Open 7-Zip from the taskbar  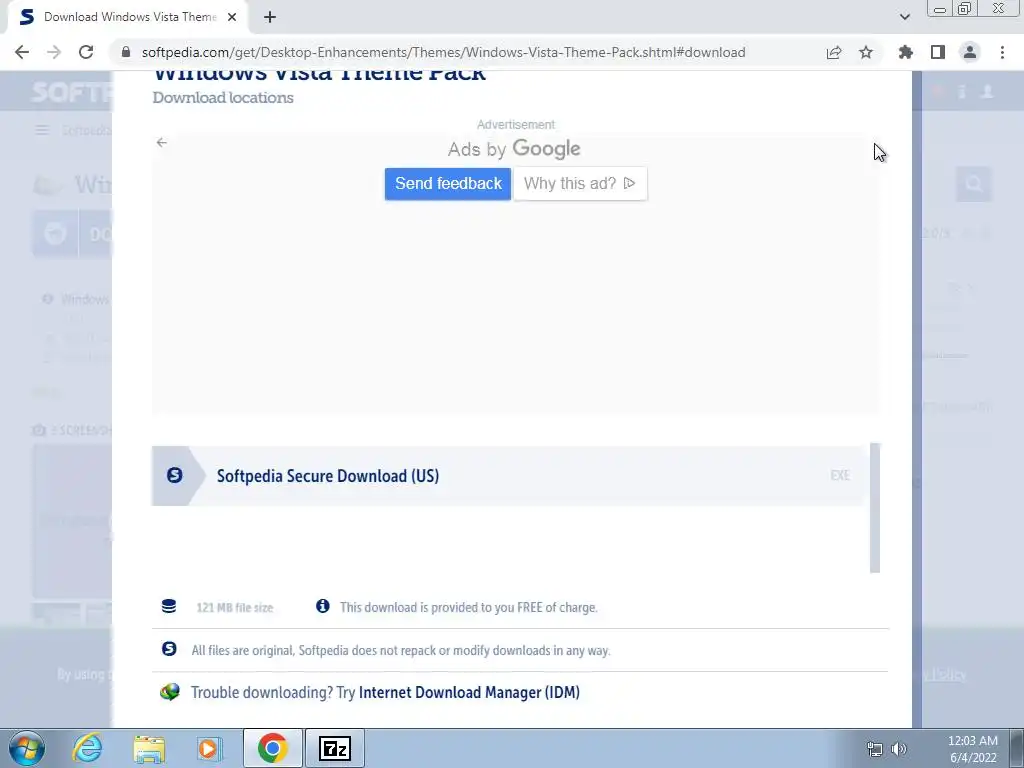[335, 748]
